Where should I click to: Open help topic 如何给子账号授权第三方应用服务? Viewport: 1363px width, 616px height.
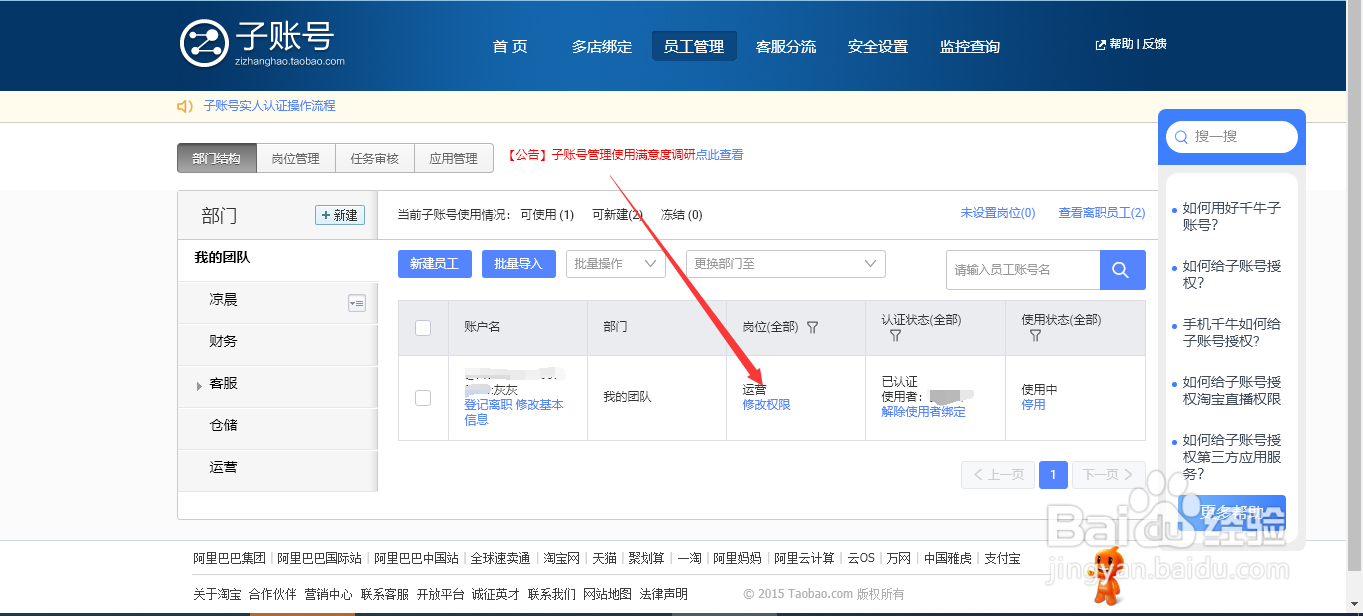[1232, 457]
